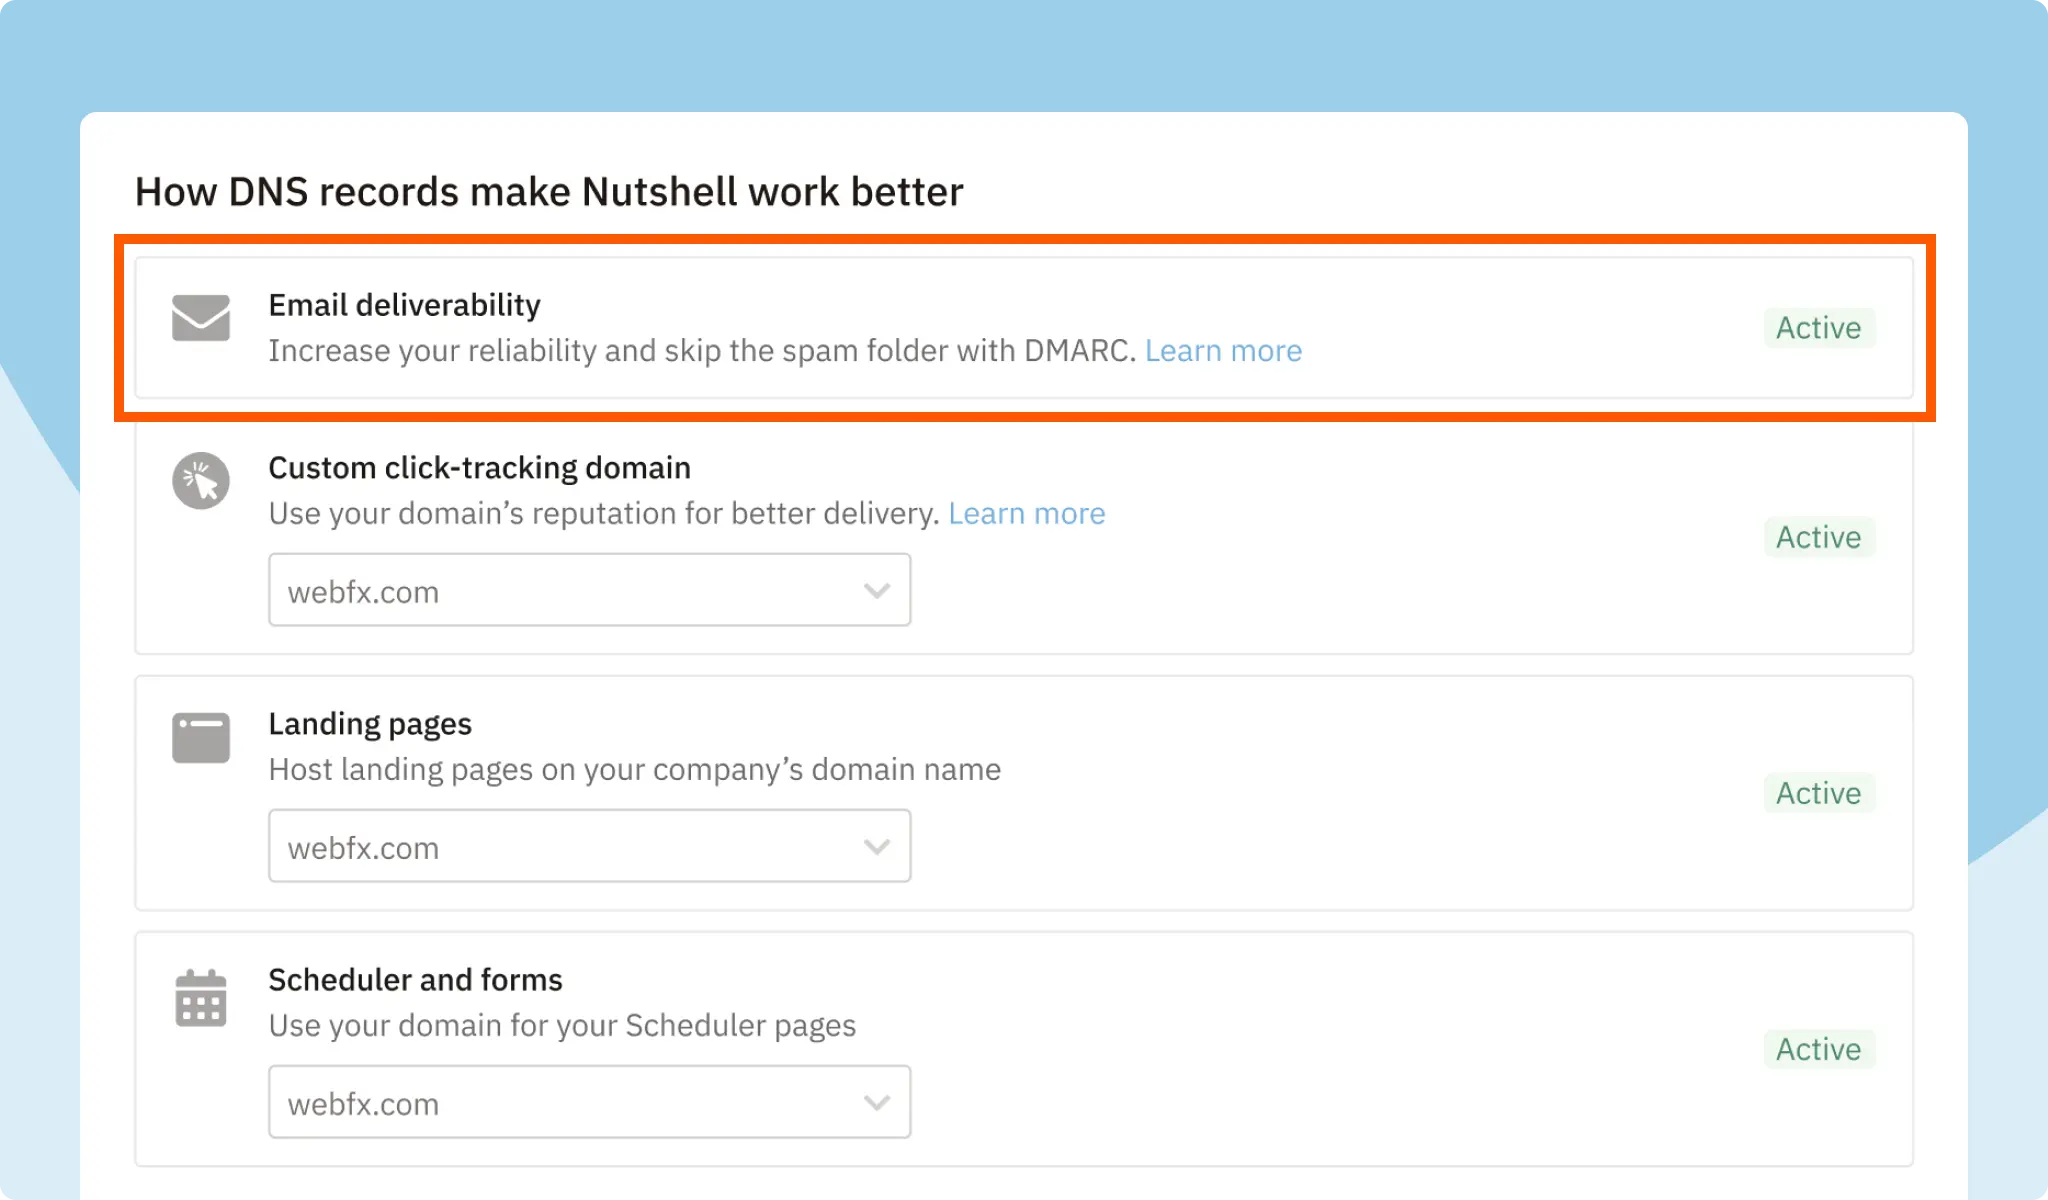Click the Active badge for Email deliverability
This screenshot has width=2048, height=1200.
pos(1818,328)
